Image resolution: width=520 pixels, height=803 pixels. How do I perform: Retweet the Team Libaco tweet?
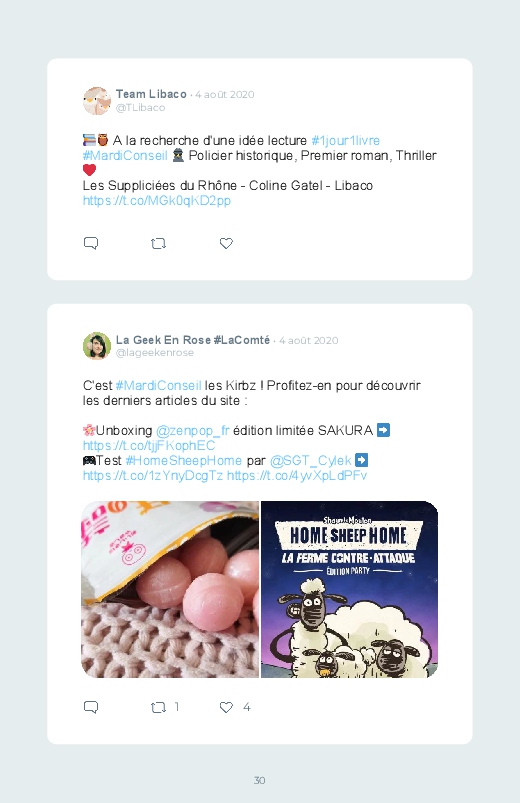coord(158,244)
